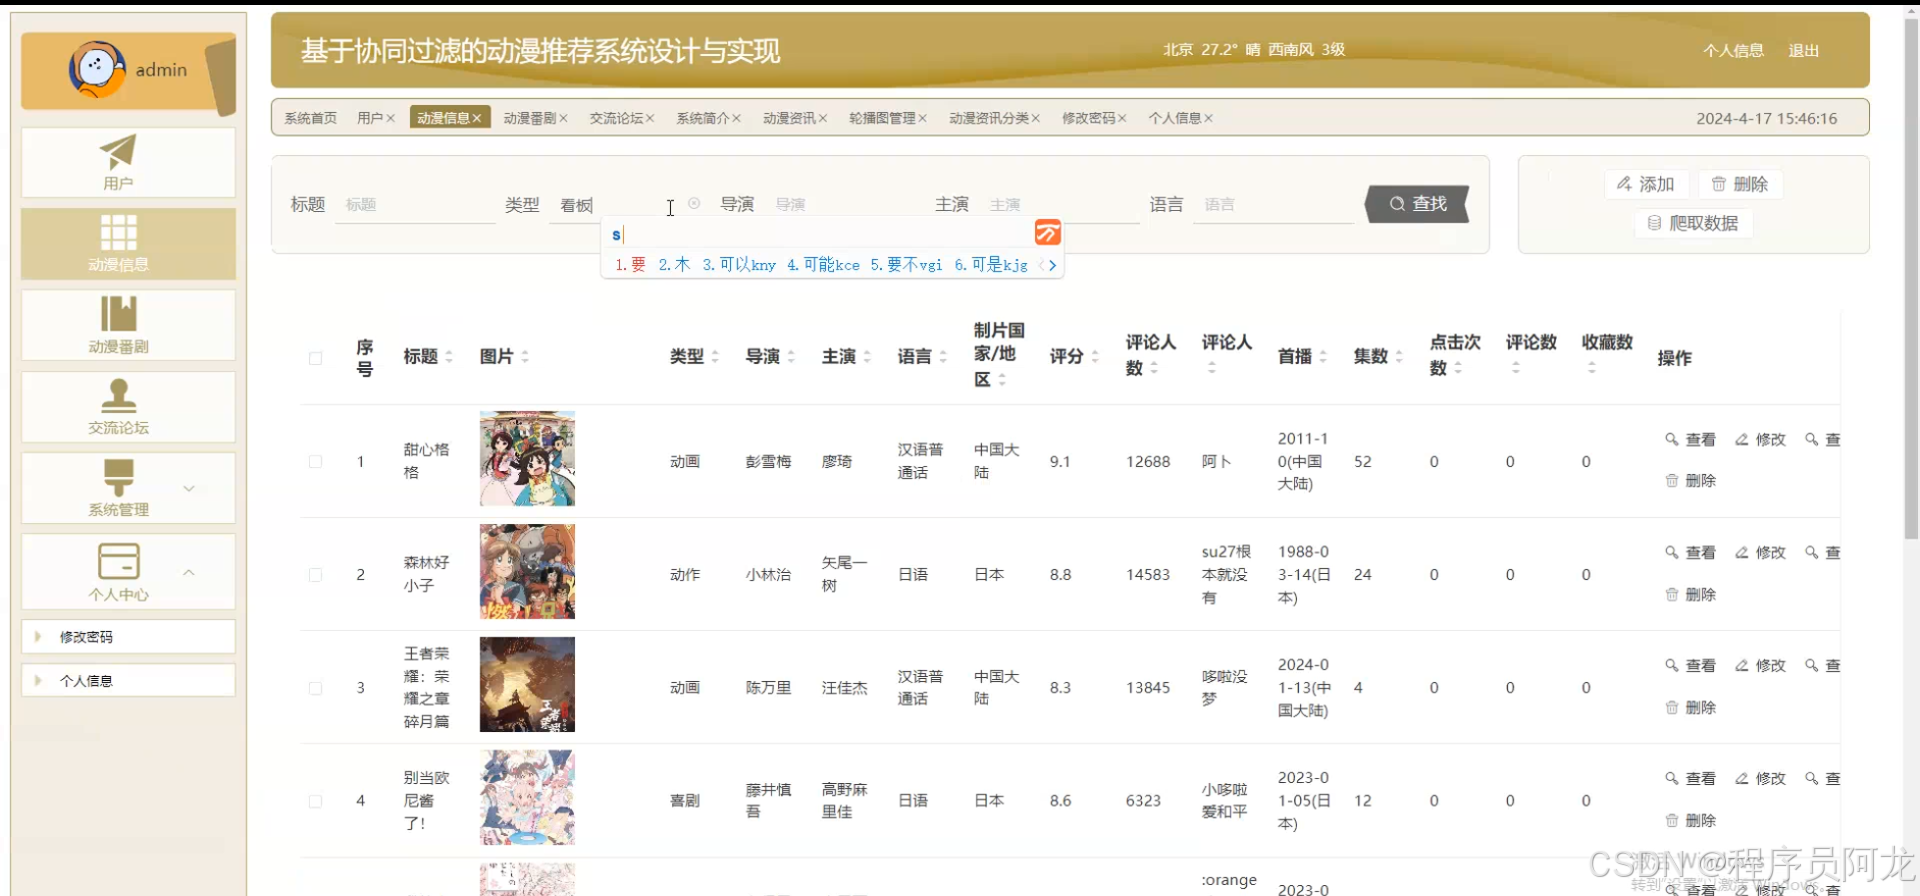Click the 系统管理 brush icon
The image size is (1920, 896).
pyautogui.click(x=118, y=477)
